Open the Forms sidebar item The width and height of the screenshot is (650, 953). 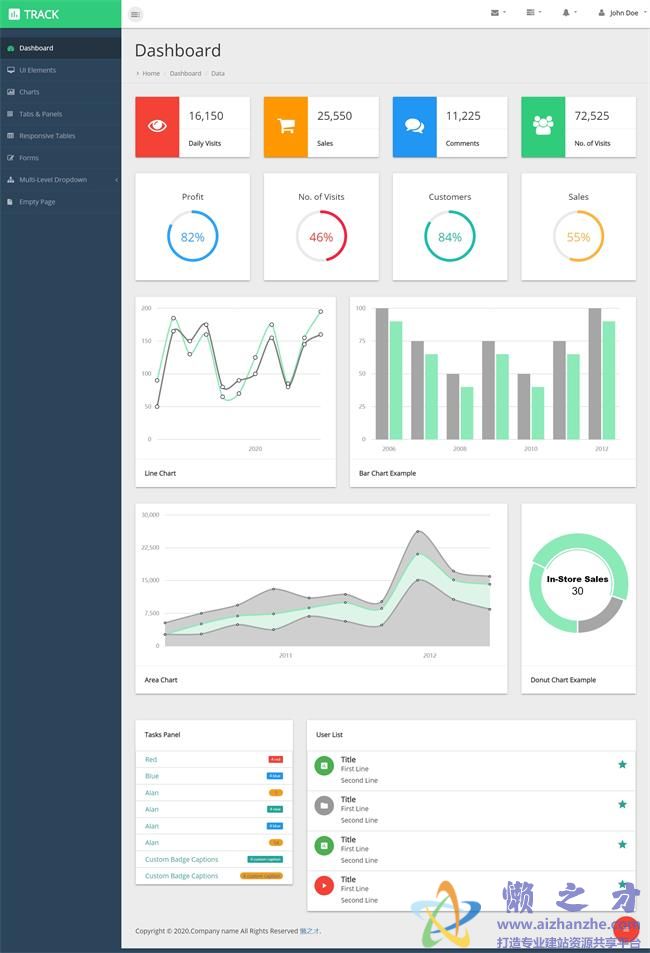[29, 158]
